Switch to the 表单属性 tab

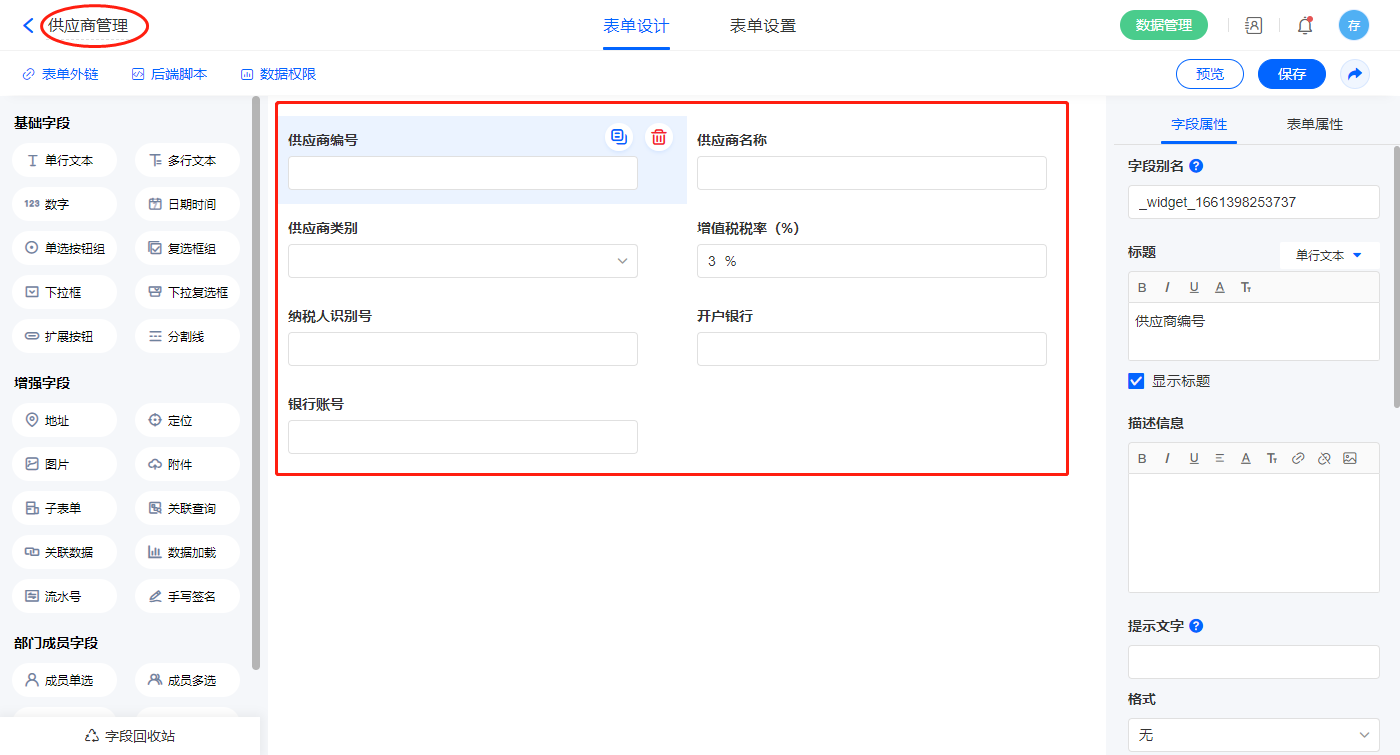[x=1314, y=125]
